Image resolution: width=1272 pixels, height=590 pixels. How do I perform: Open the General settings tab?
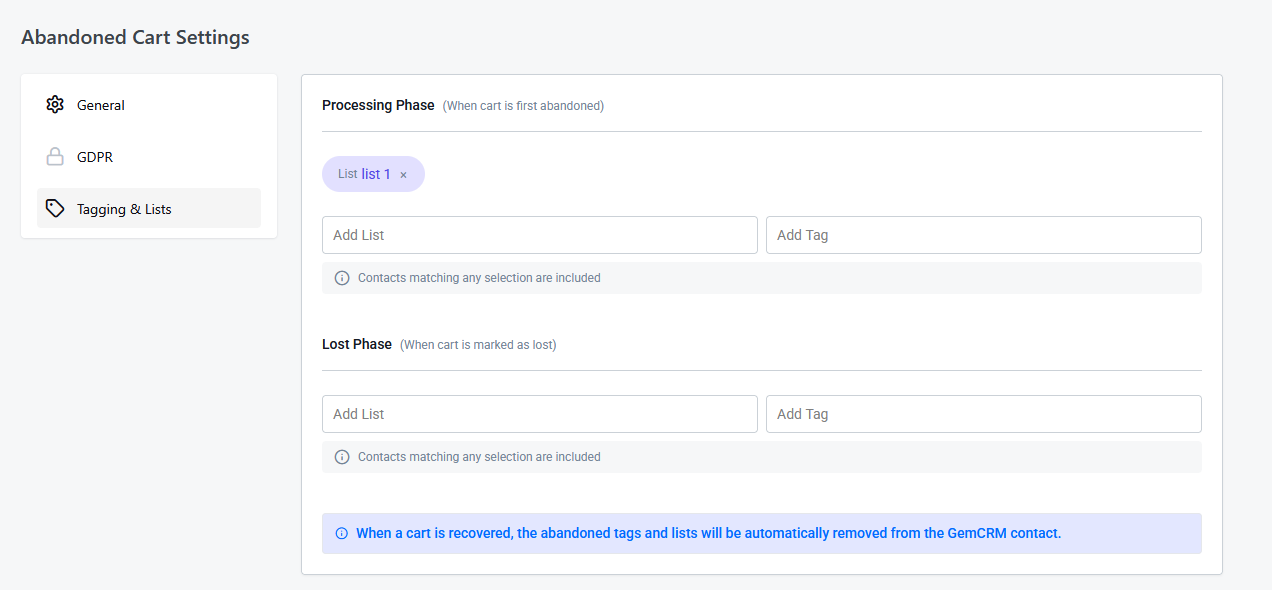pos(149,105)
